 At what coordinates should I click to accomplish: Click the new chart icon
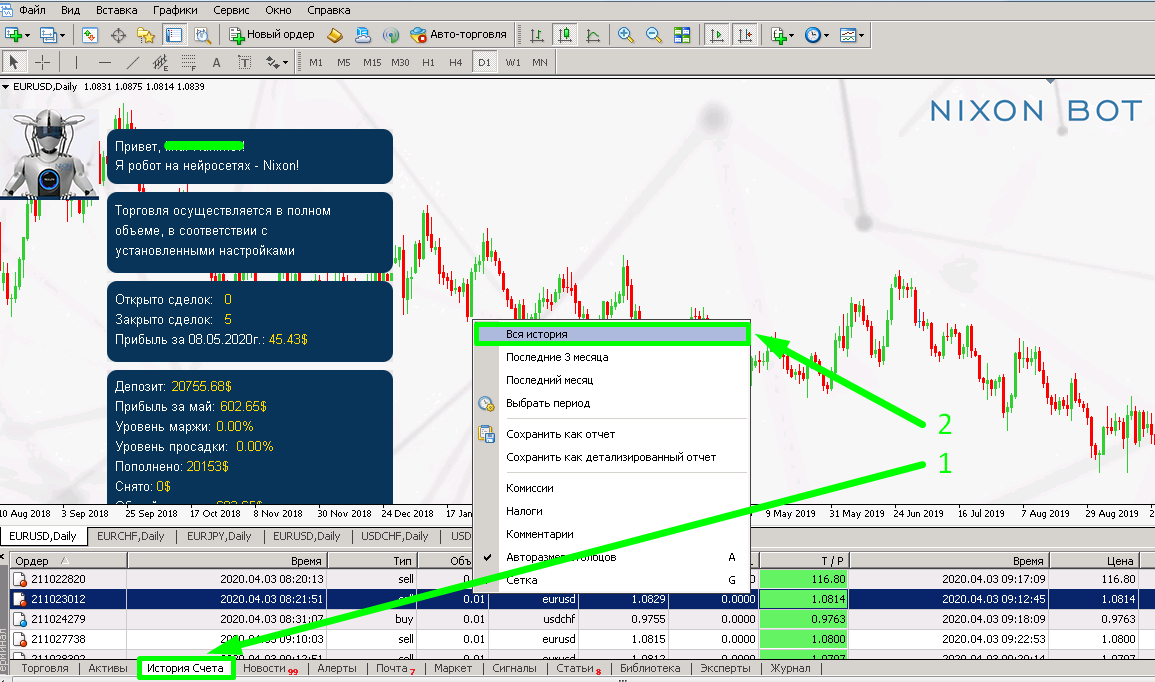tap(13, 35)
